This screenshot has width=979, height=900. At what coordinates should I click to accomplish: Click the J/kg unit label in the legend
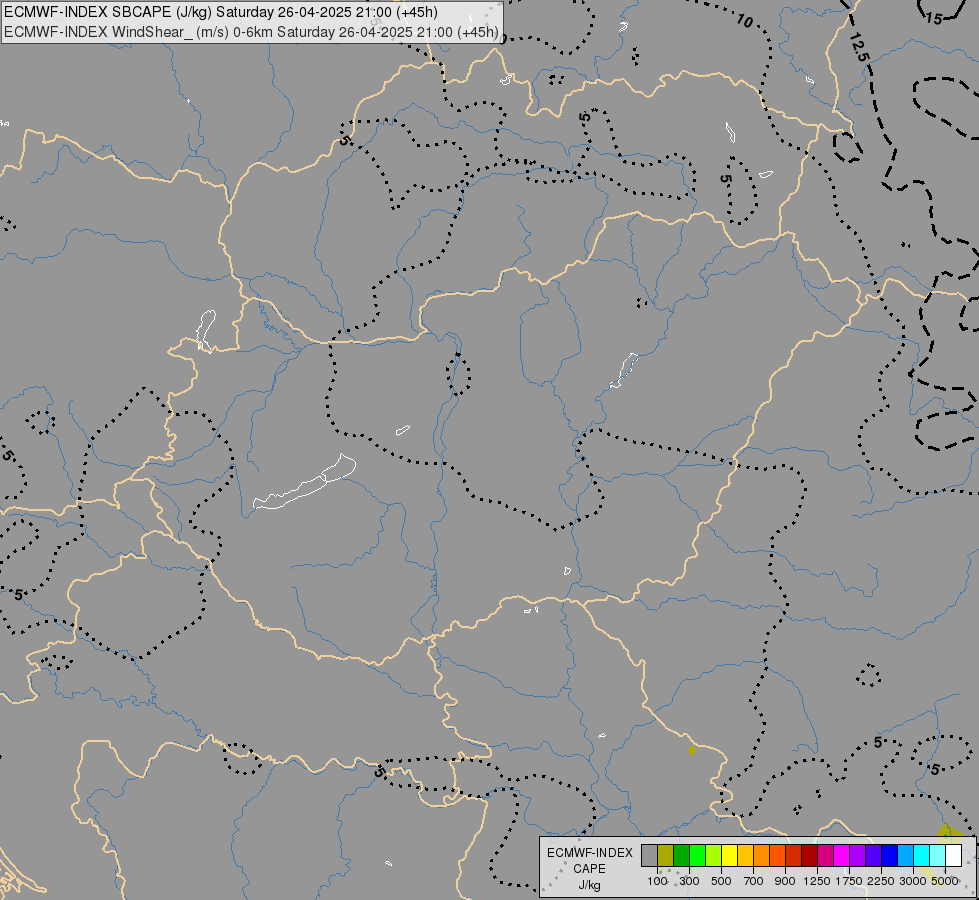click(589, 885)
